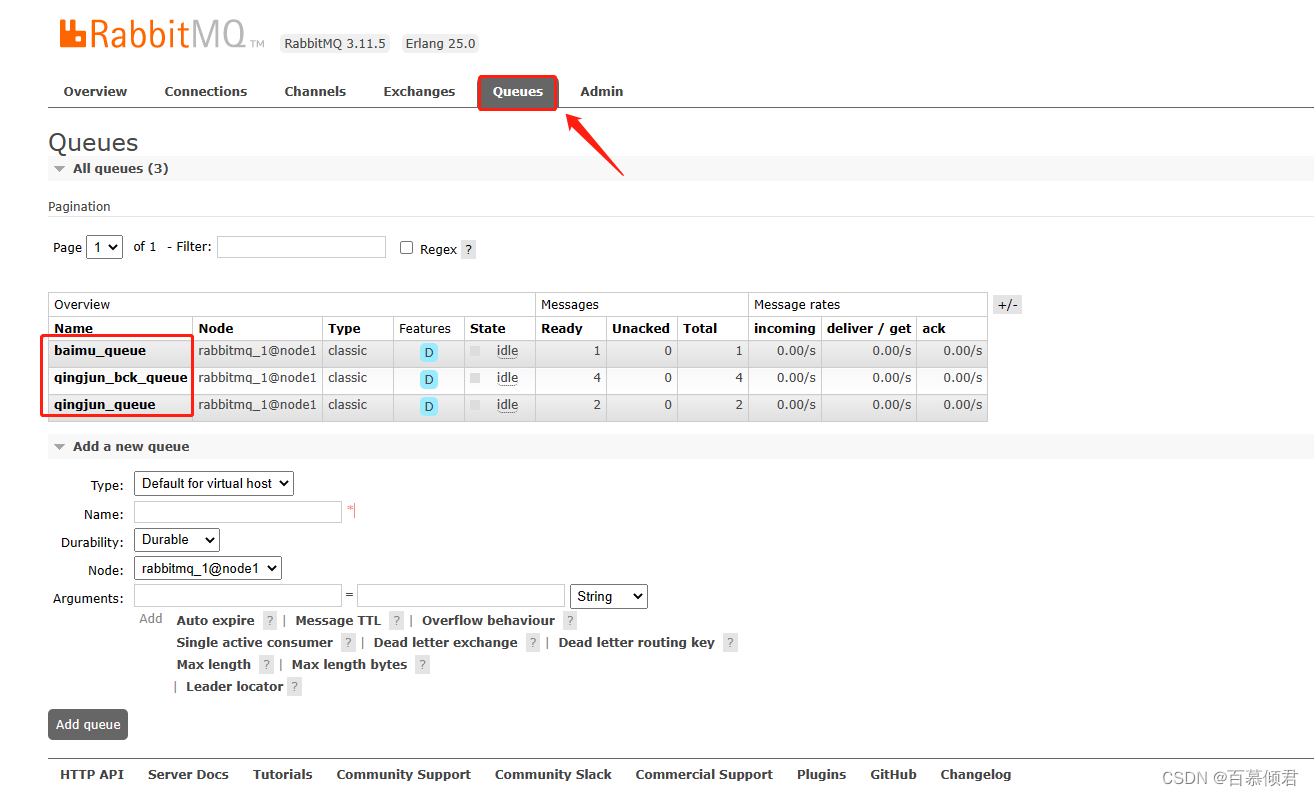Click the state indicator square for baimu_queue
This screenshot has height=796, width=1314.
(475, 351)
